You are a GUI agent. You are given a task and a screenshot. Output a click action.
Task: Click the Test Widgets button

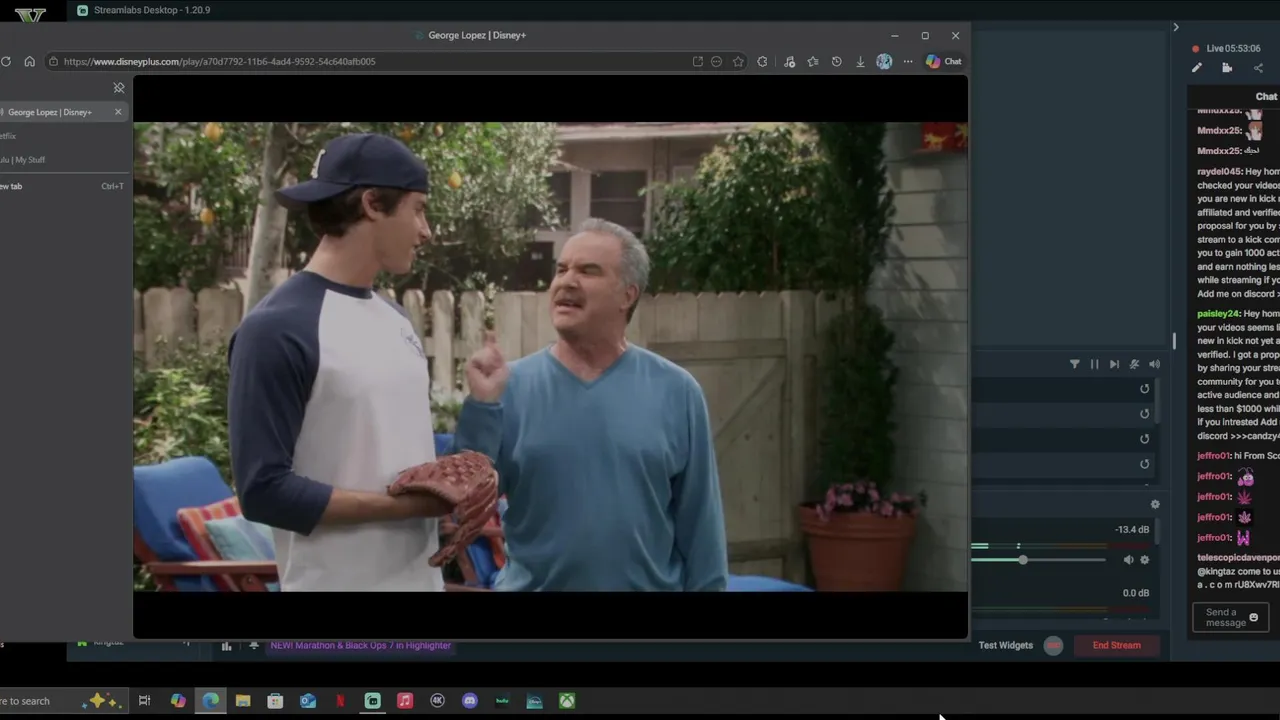click(1006, 646)
